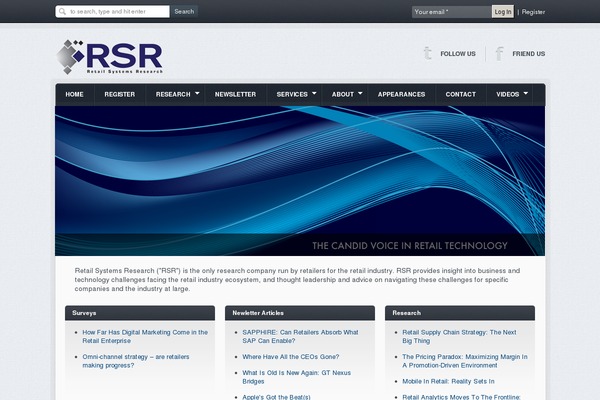Focus the search text field
The height and width of the screenshot is (400, 600).
(x=112, y=11)
